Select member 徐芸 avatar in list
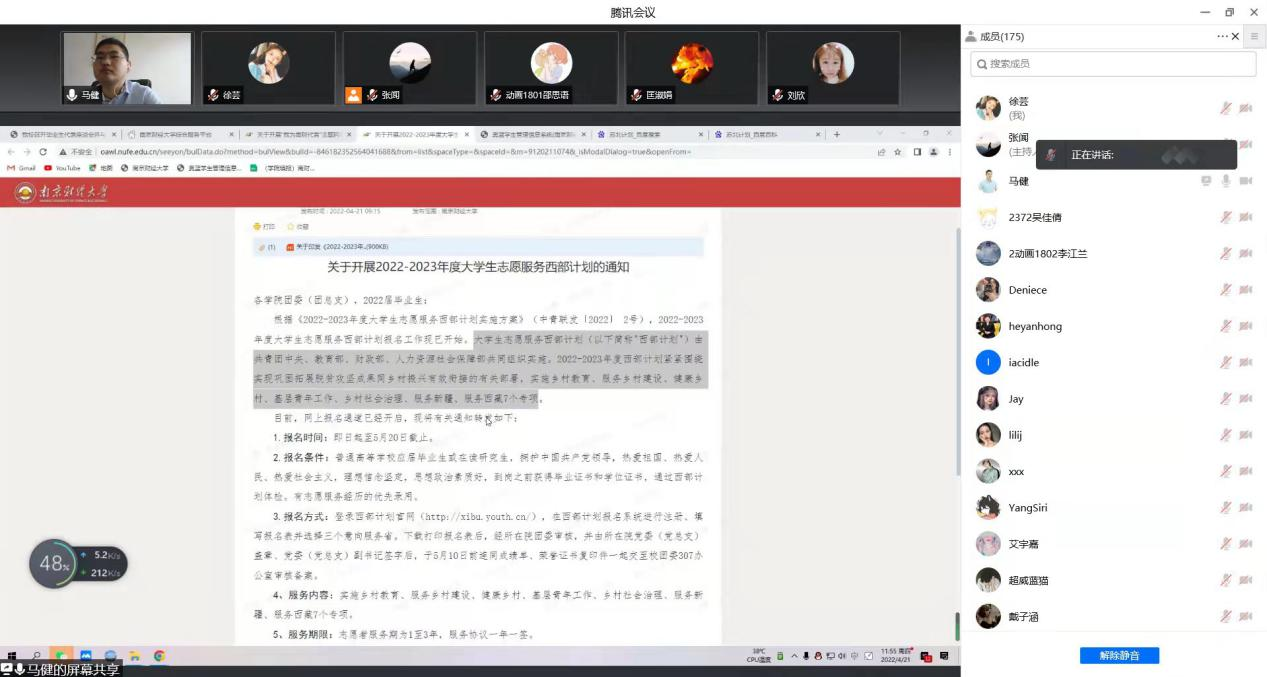 click(x=988, y=108)
